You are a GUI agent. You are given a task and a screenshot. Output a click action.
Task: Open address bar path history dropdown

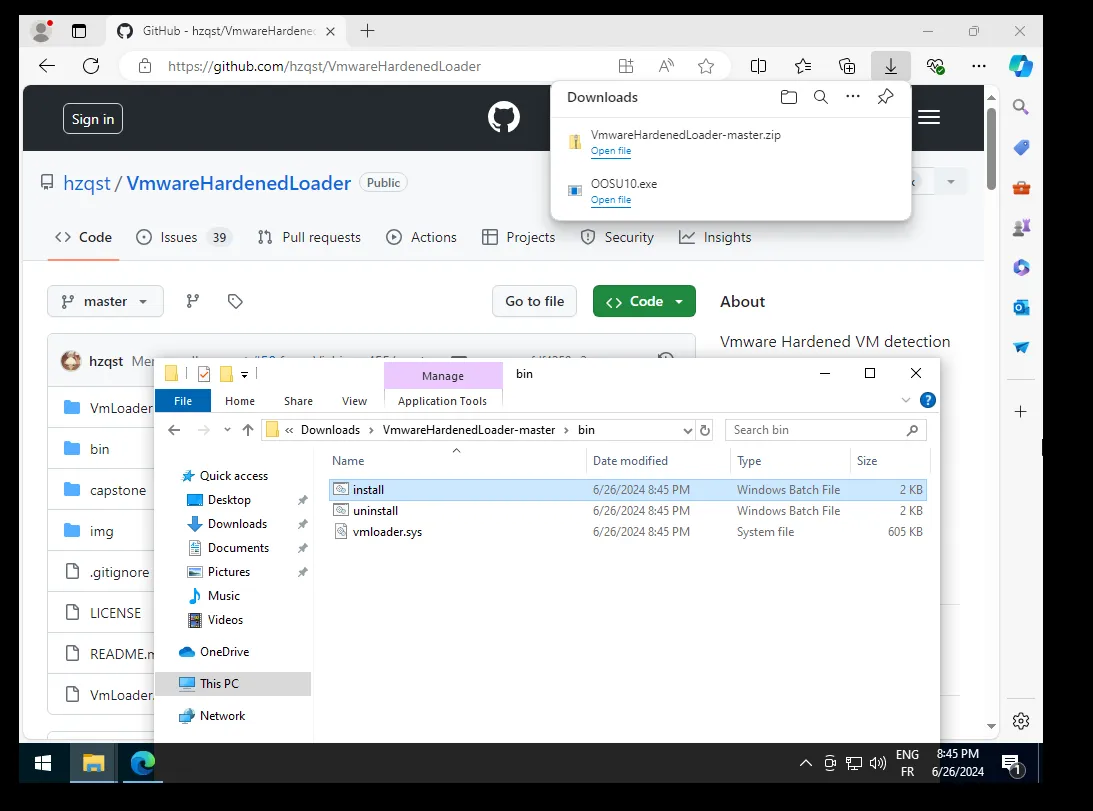point(687,430)
